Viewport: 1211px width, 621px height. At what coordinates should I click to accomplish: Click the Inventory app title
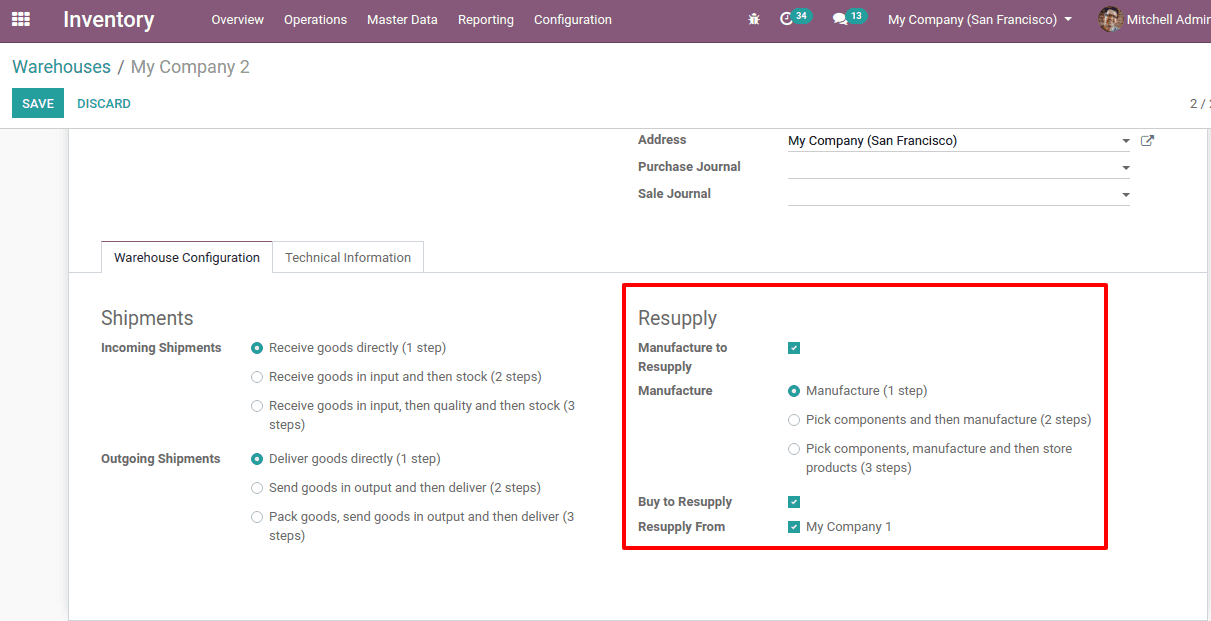[x=108, y=19]
